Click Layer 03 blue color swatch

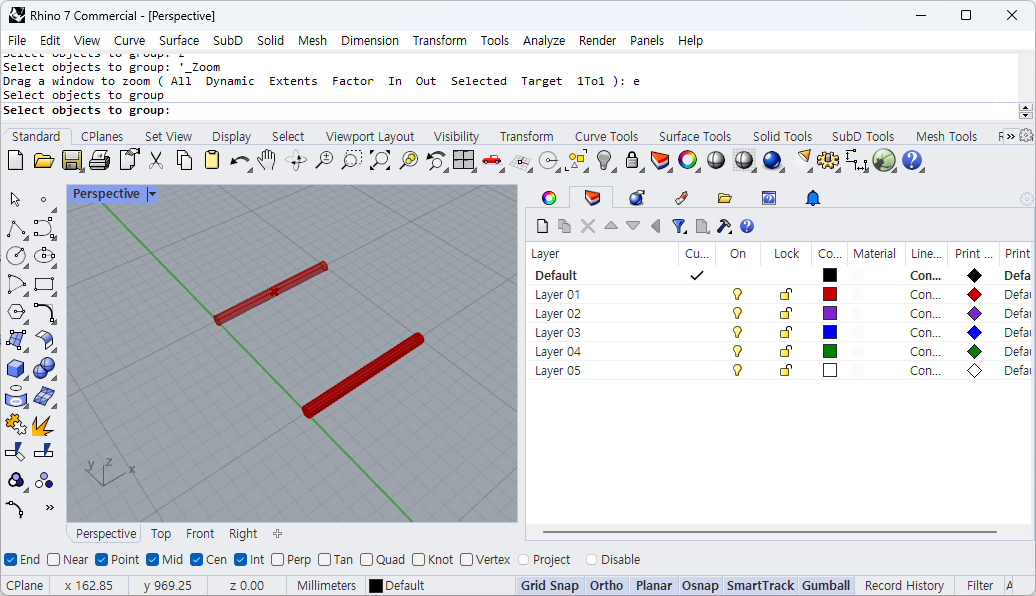830,332
